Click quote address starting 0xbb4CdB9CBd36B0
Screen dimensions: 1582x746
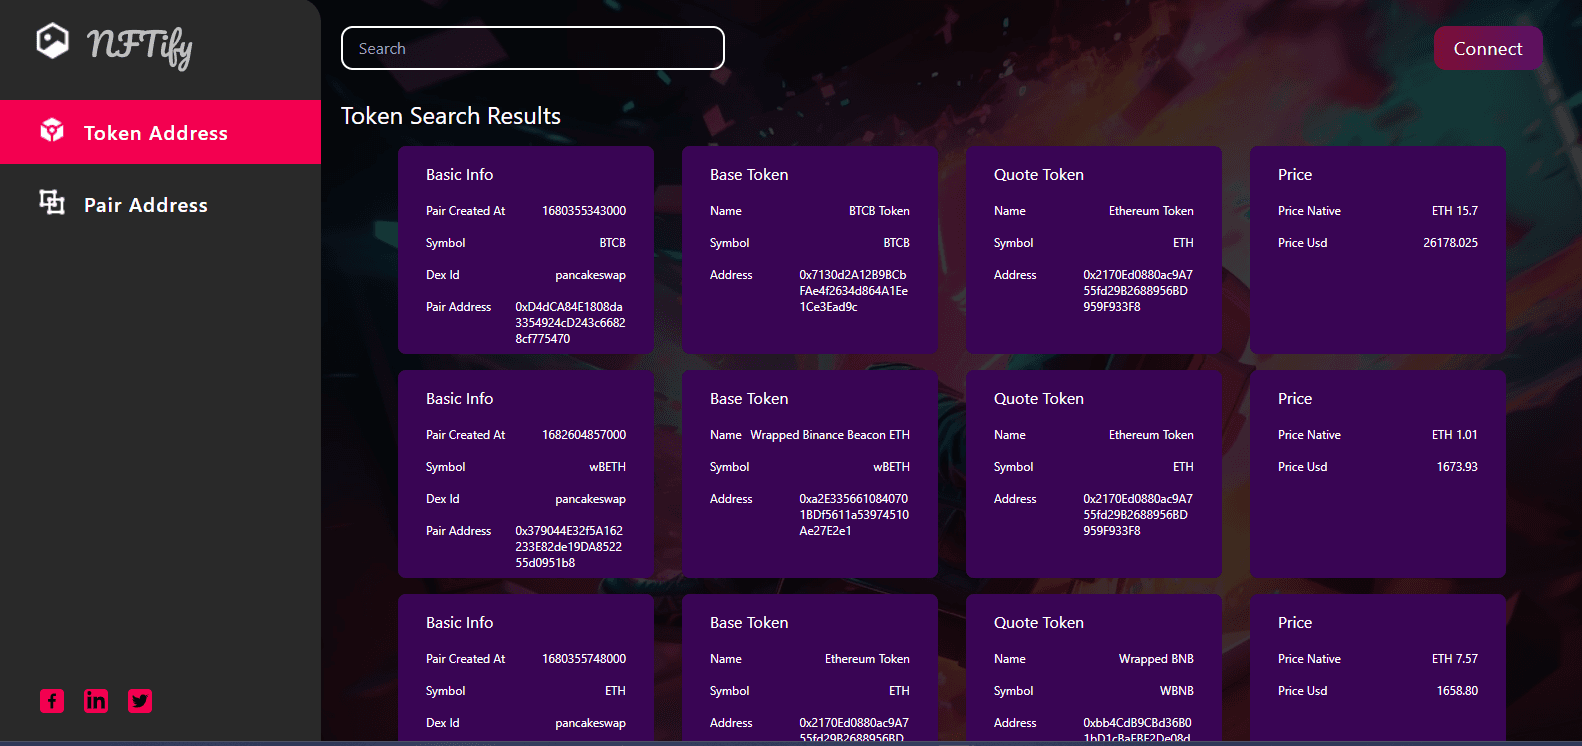coord(1138,730)
